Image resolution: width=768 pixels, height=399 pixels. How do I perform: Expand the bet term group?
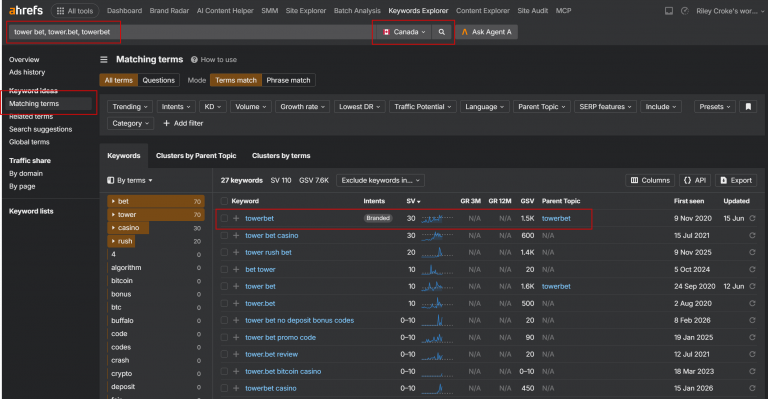coord(113,201)
